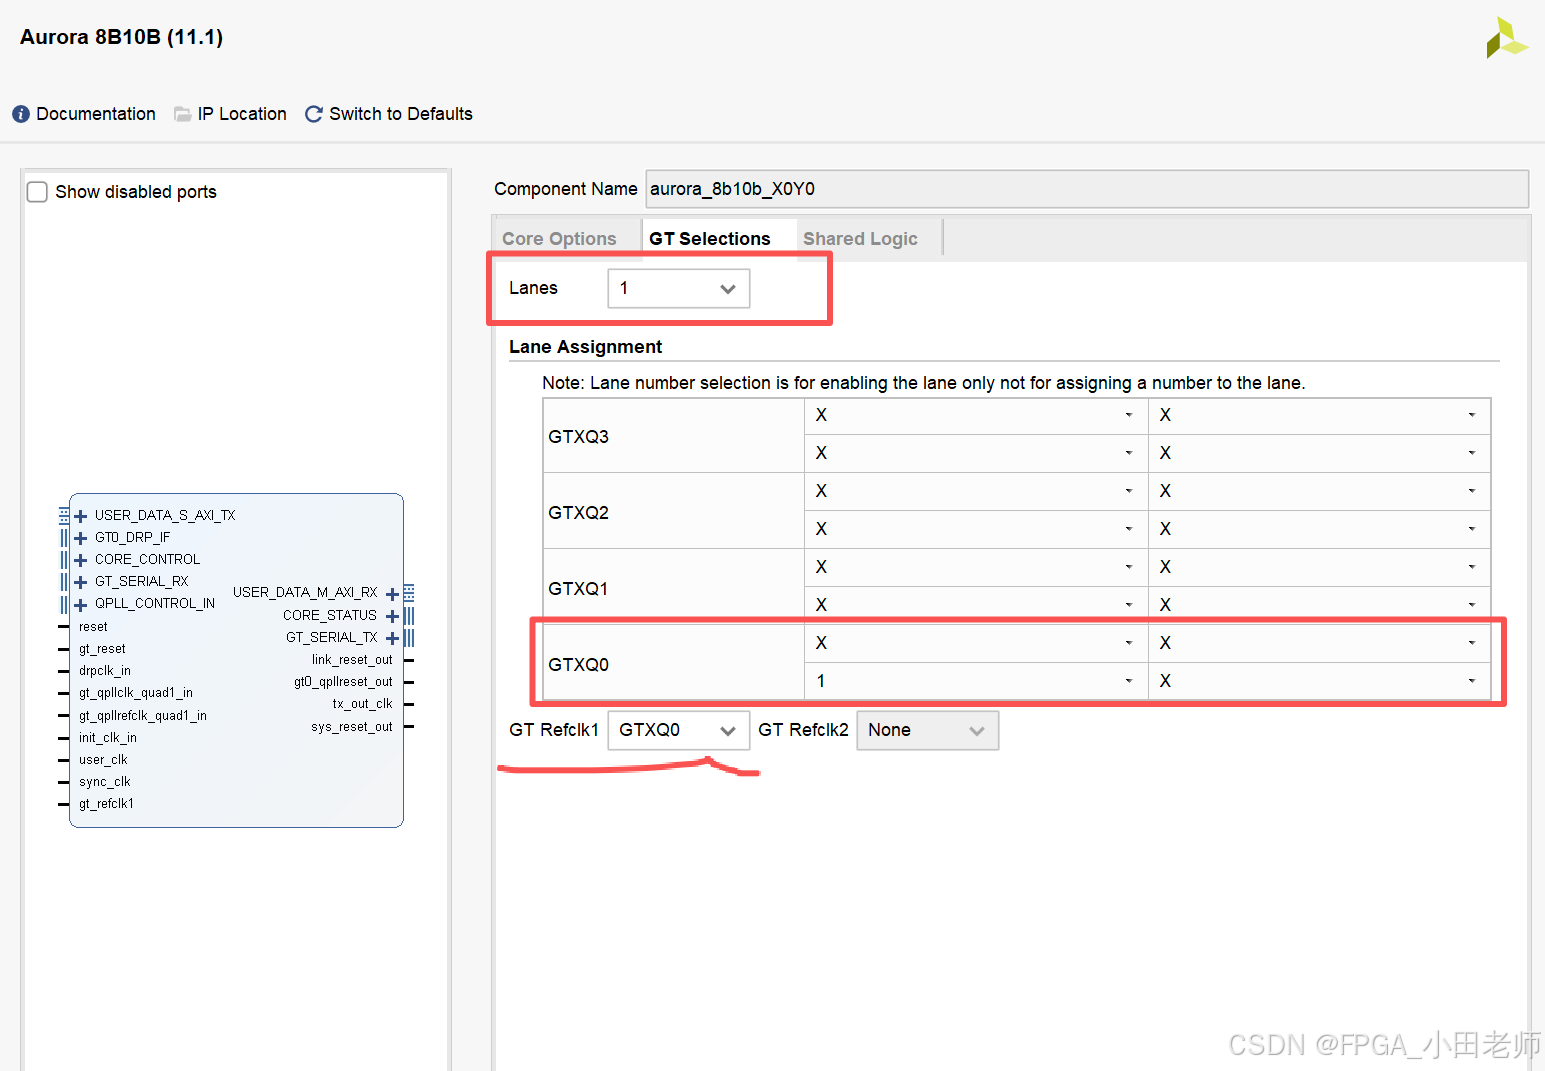Expand the QPLL_CONTROL_IN plus icon
The image size is (1545, 1071).
point(81,604)
